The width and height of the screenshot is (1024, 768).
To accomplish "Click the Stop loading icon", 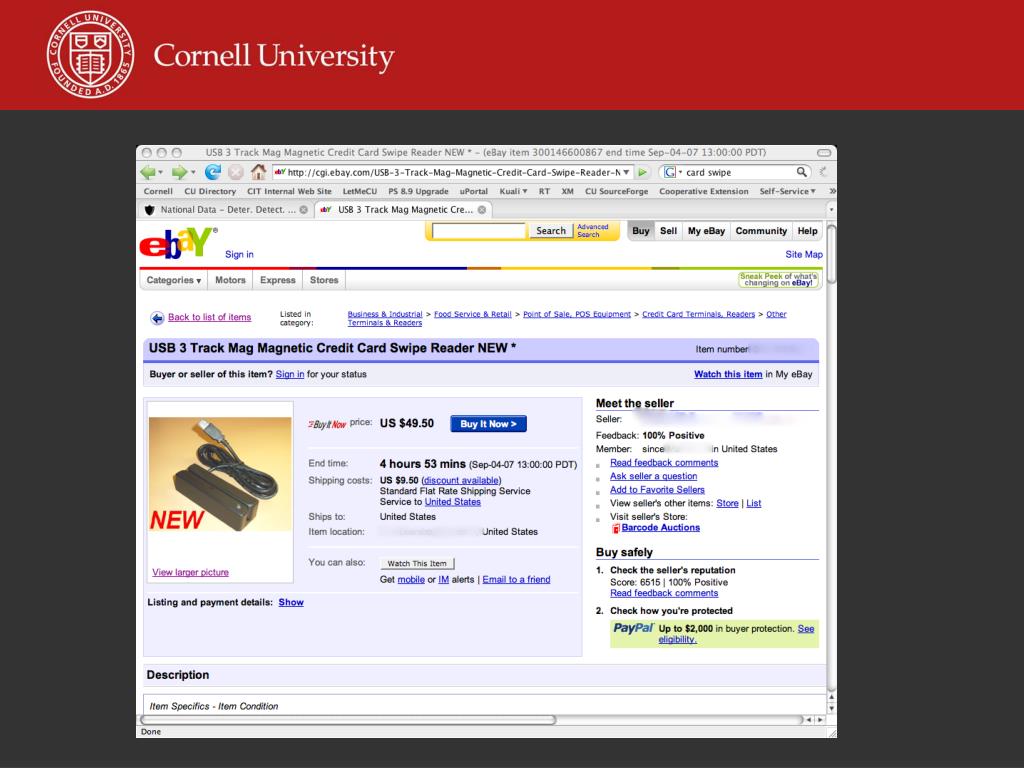I will 236,172.
